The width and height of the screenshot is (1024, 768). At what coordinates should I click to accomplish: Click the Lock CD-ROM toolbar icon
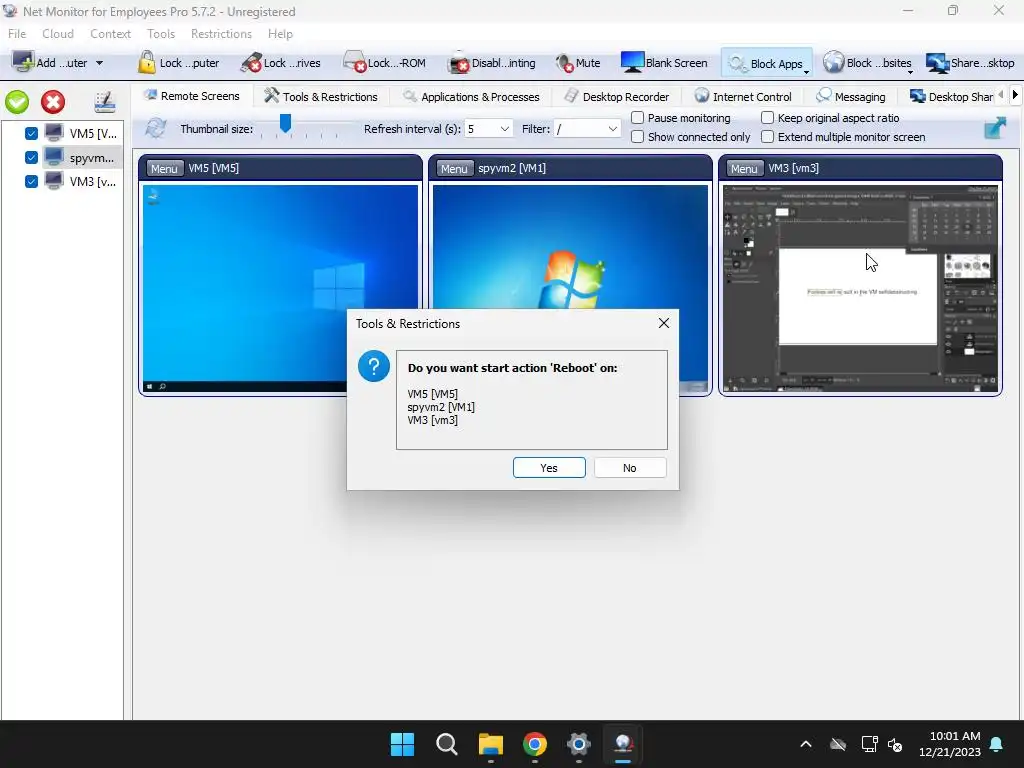[355, 63]
